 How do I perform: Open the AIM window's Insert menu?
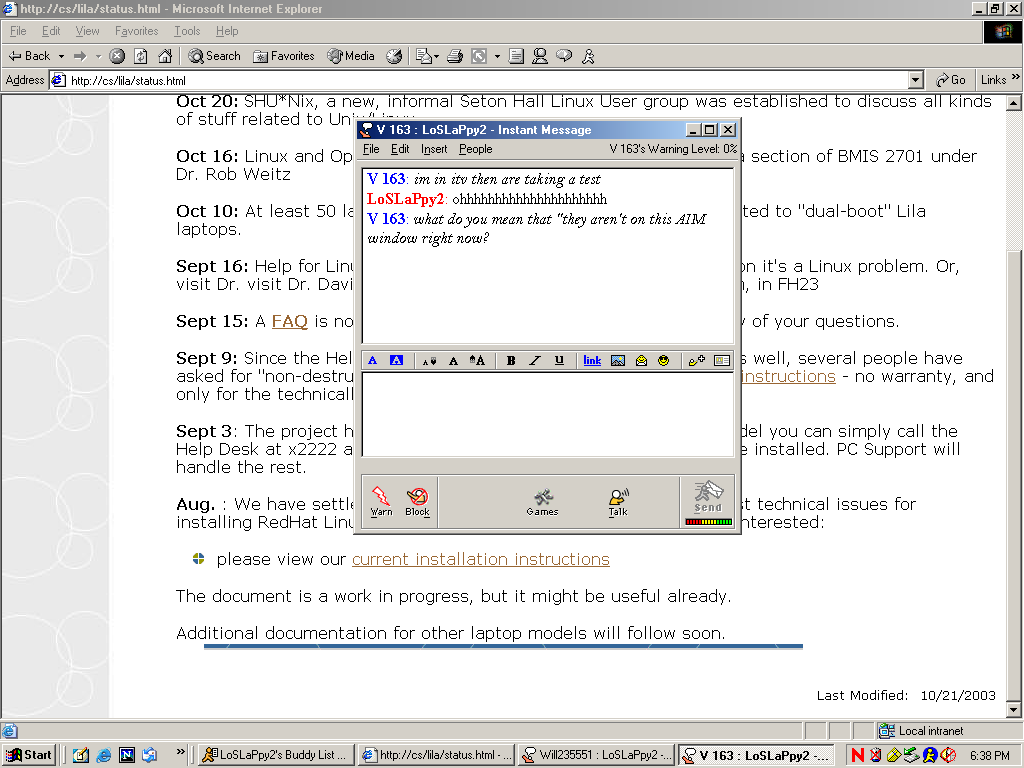434,149
